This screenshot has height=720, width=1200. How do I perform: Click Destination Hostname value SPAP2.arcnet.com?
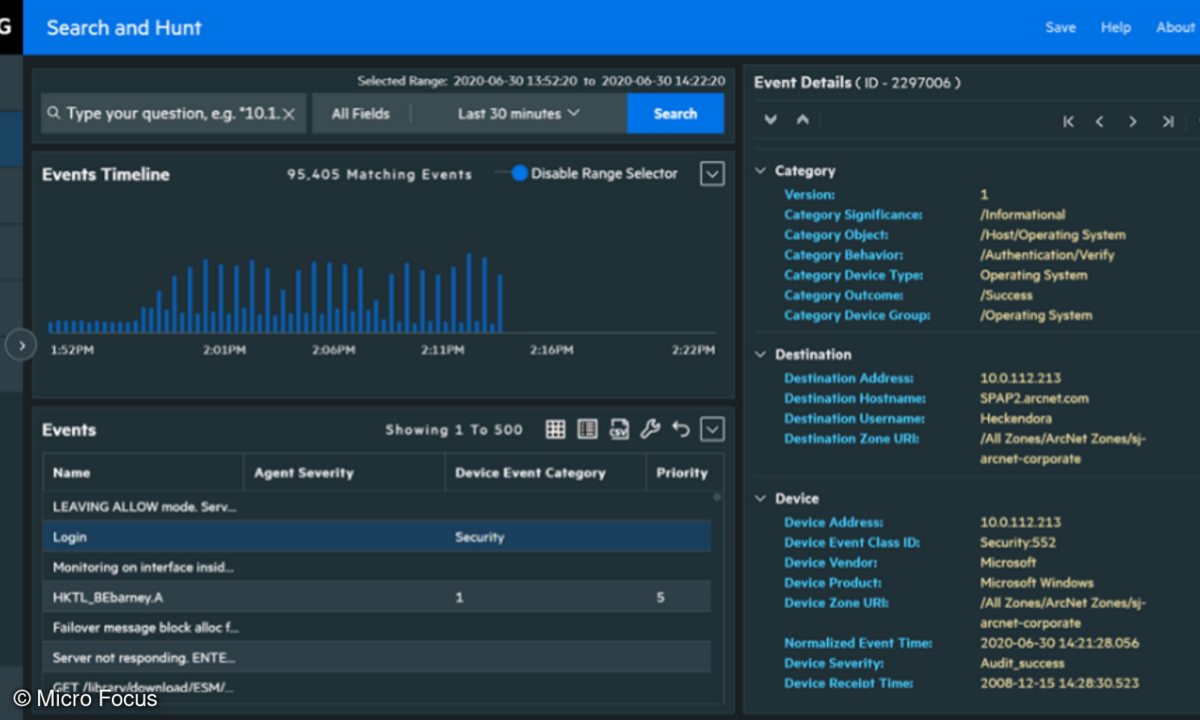(x=1034, y=399)
